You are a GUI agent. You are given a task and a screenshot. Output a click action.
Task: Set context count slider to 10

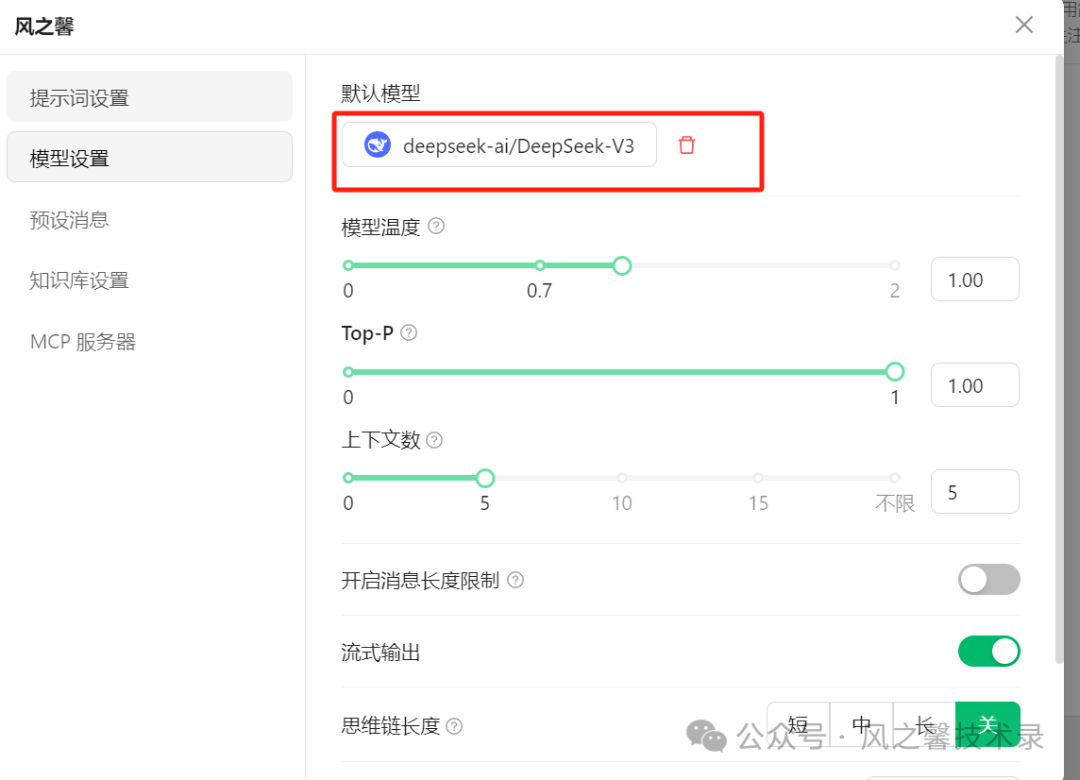tap(622, 478)
